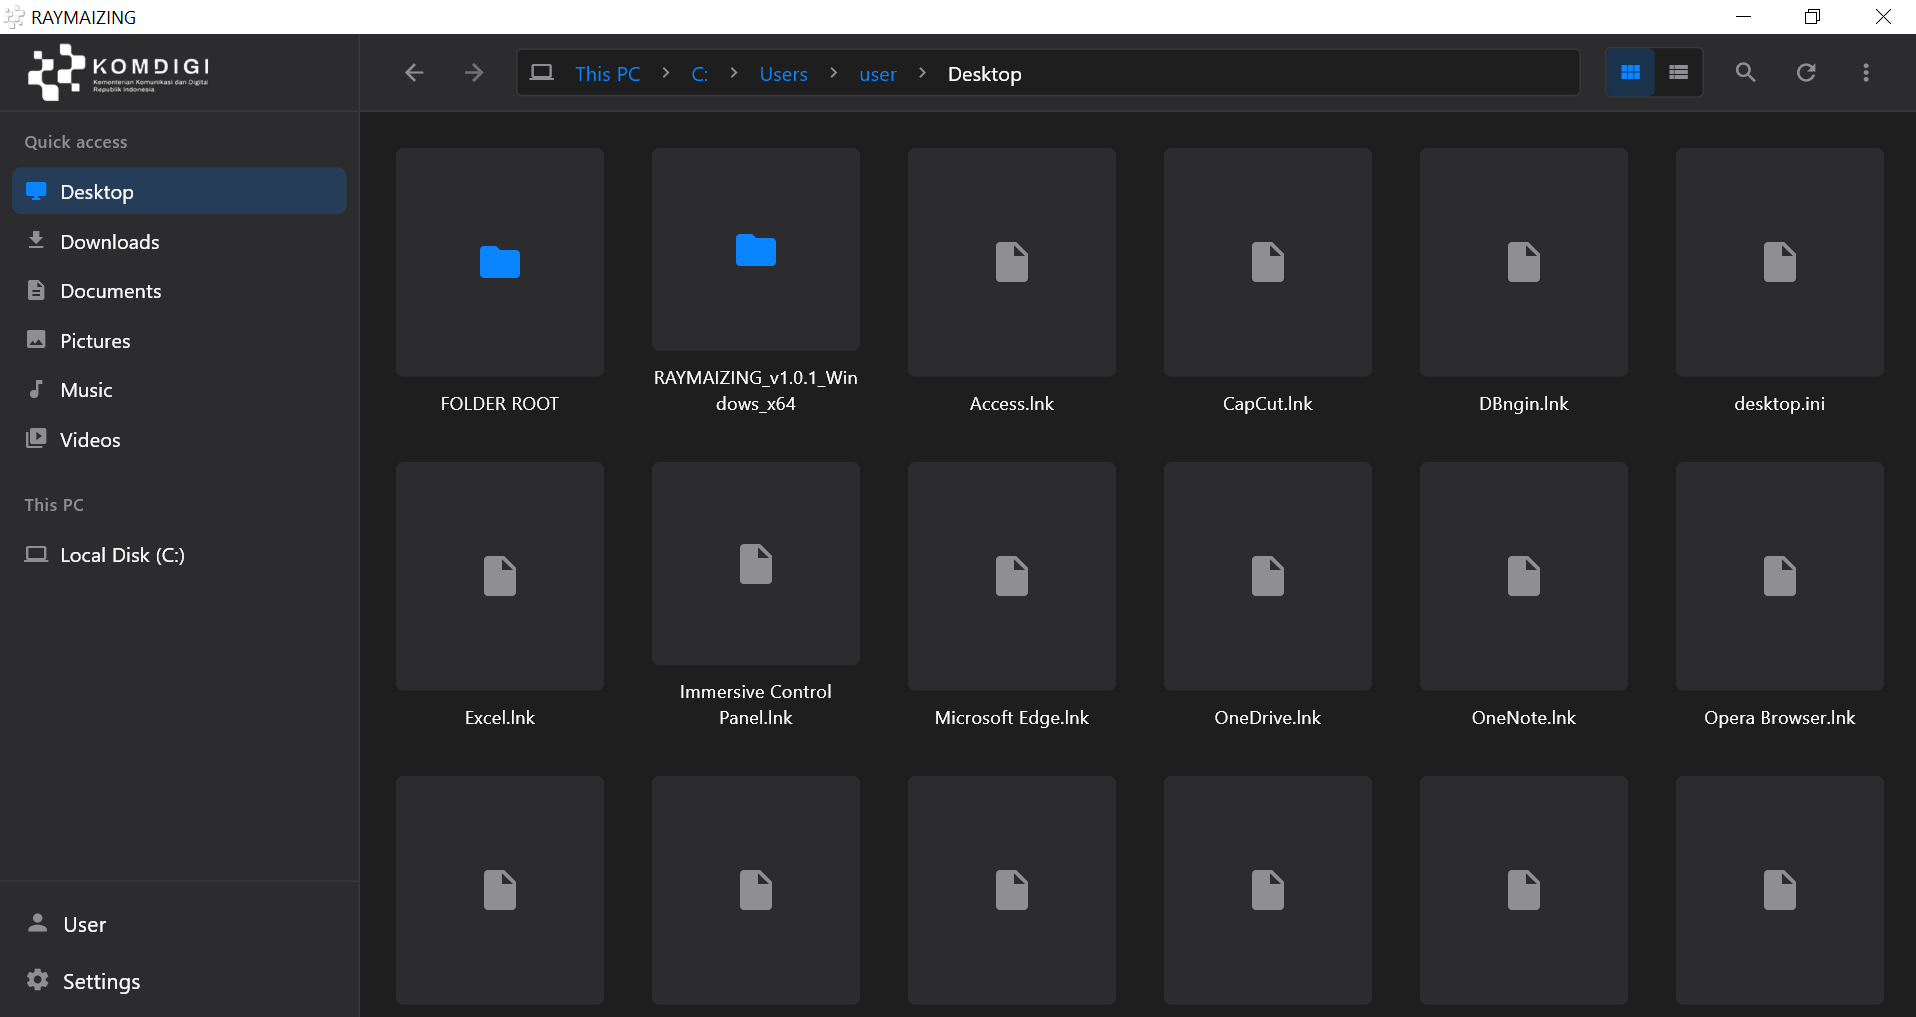Click the desktop.ini file name

point(1780,404)
